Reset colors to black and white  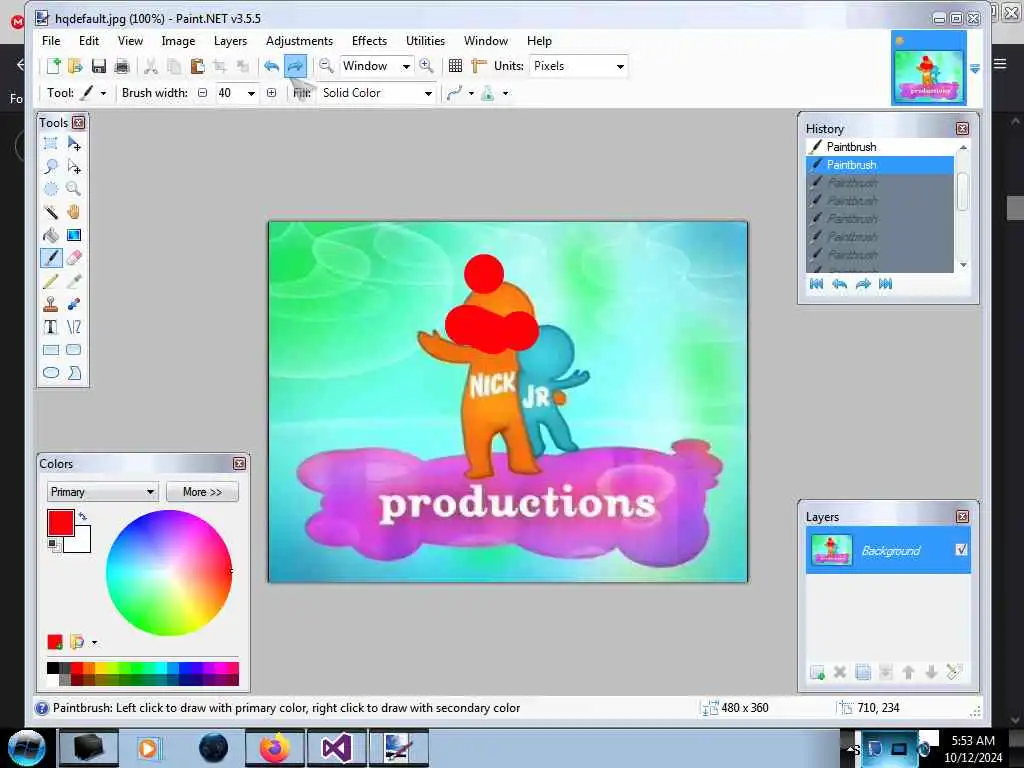(52, 543)
